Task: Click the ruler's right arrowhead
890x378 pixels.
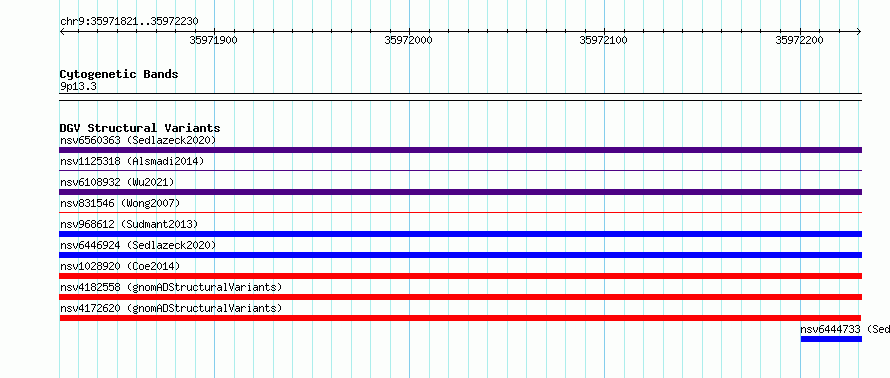Action: pyautogui.click(x=859, y=31)
